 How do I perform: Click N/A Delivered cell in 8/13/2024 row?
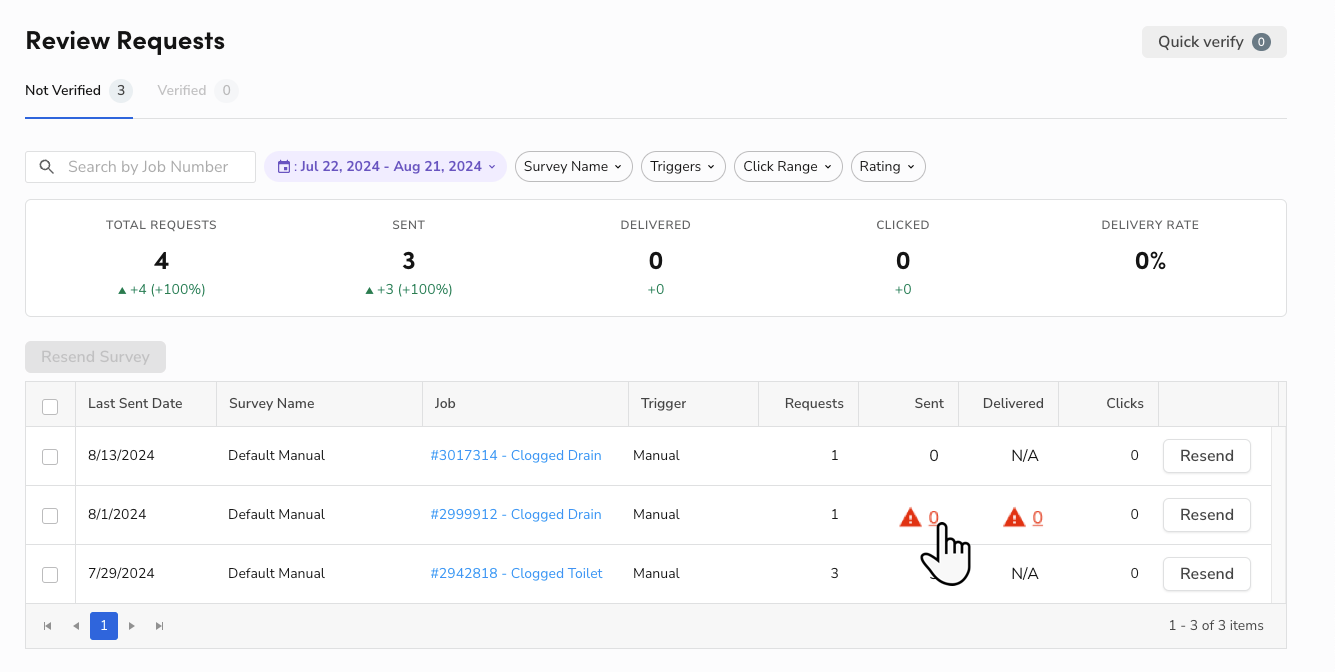1025,456
